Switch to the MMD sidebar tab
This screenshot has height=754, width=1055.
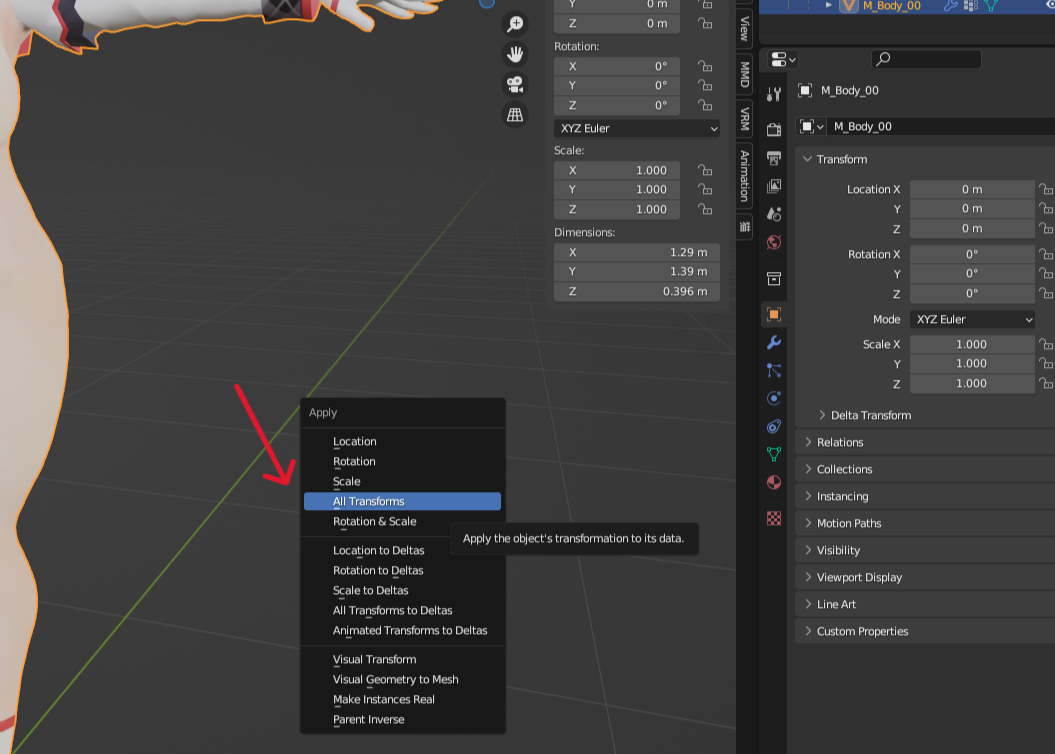tap(744, 74)
